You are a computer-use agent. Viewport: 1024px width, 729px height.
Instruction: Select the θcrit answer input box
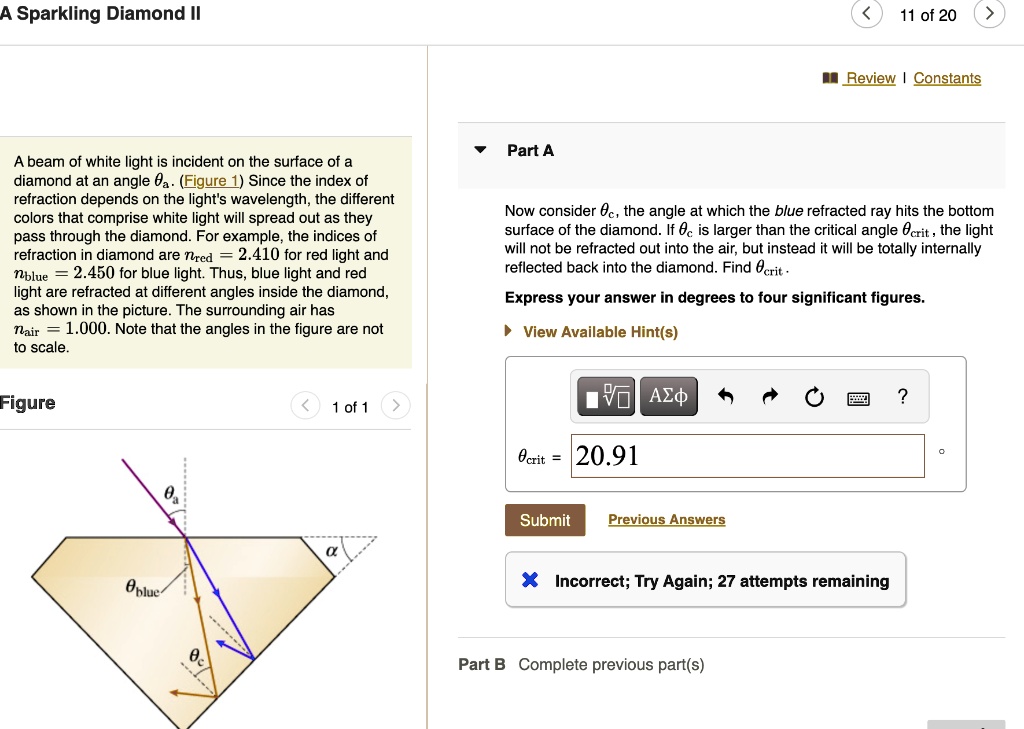point(746,456)
